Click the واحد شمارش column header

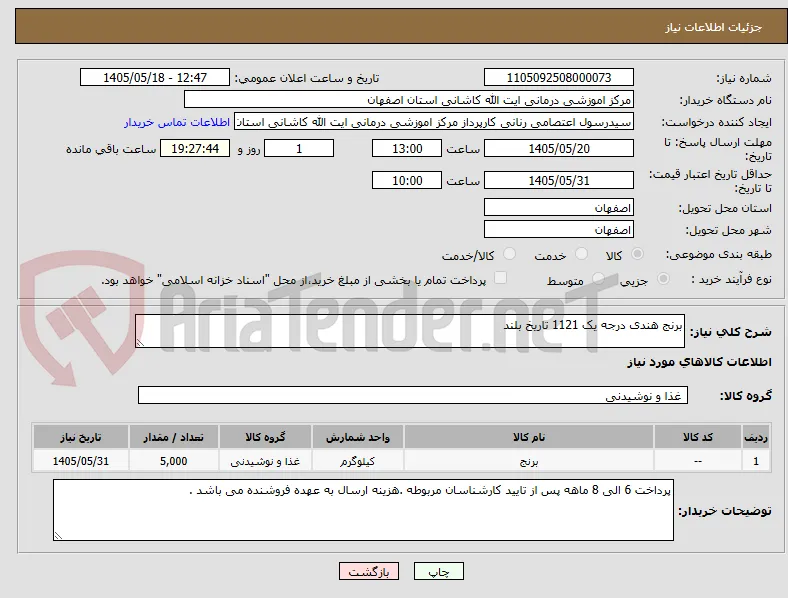coord(357,437)
